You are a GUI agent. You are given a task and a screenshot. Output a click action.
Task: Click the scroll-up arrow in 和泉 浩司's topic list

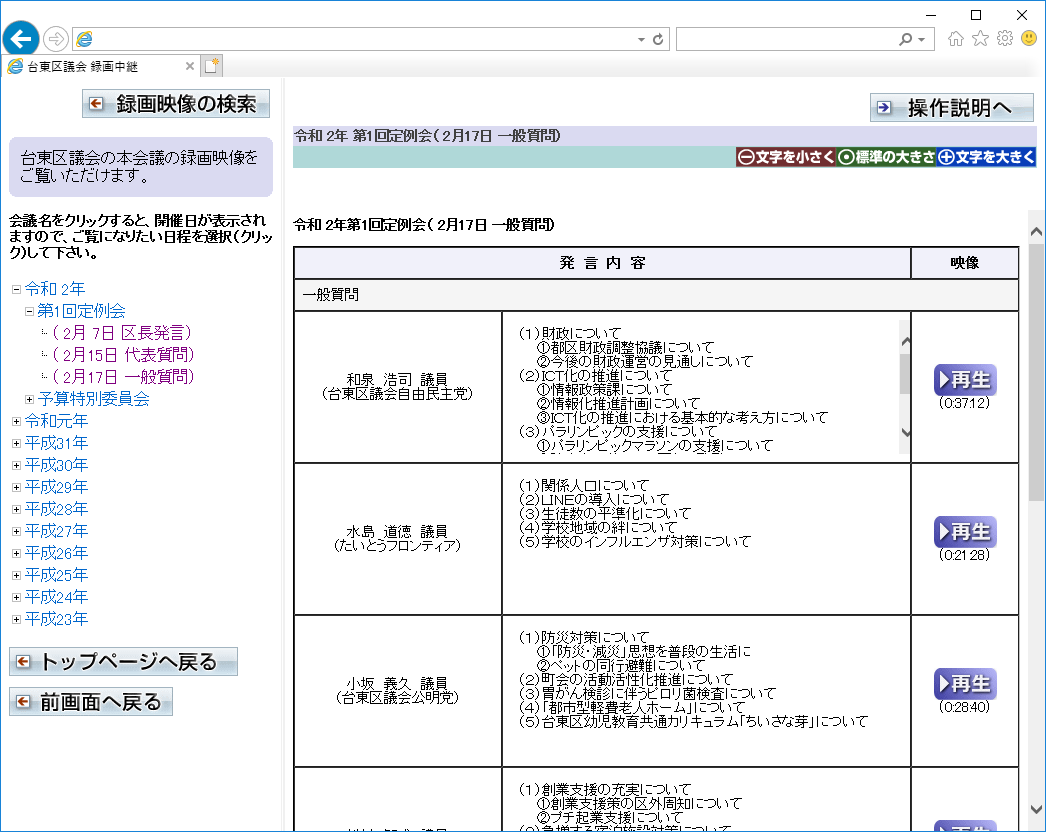(905, 342)
